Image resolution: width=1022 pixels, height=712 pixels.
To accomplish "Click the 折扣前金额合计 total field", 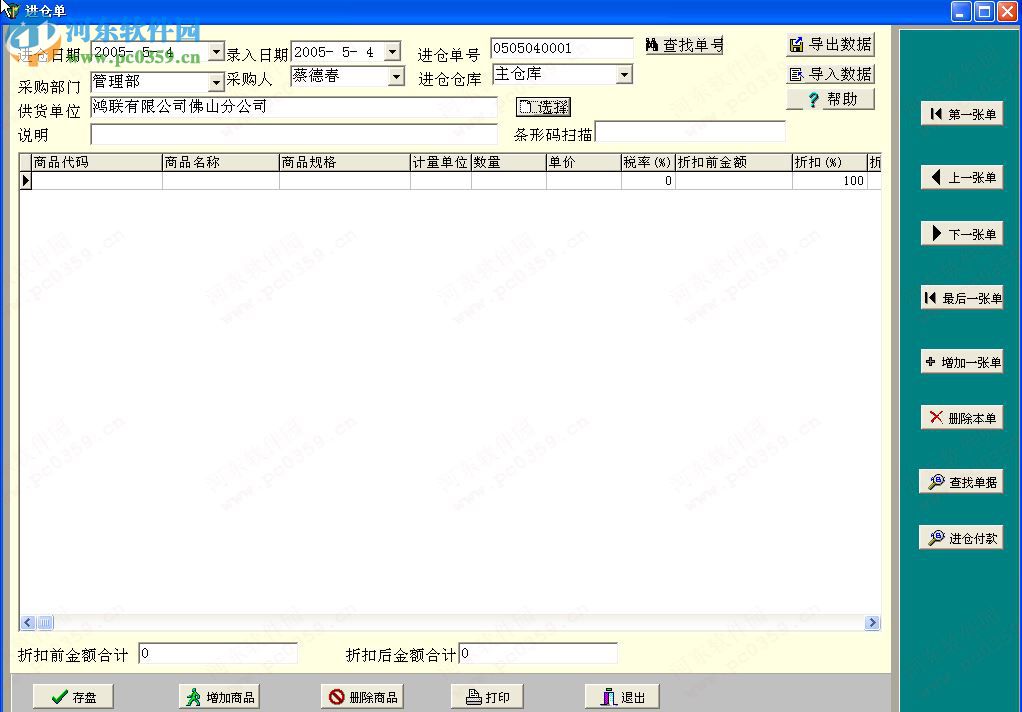I will [218, 653].
